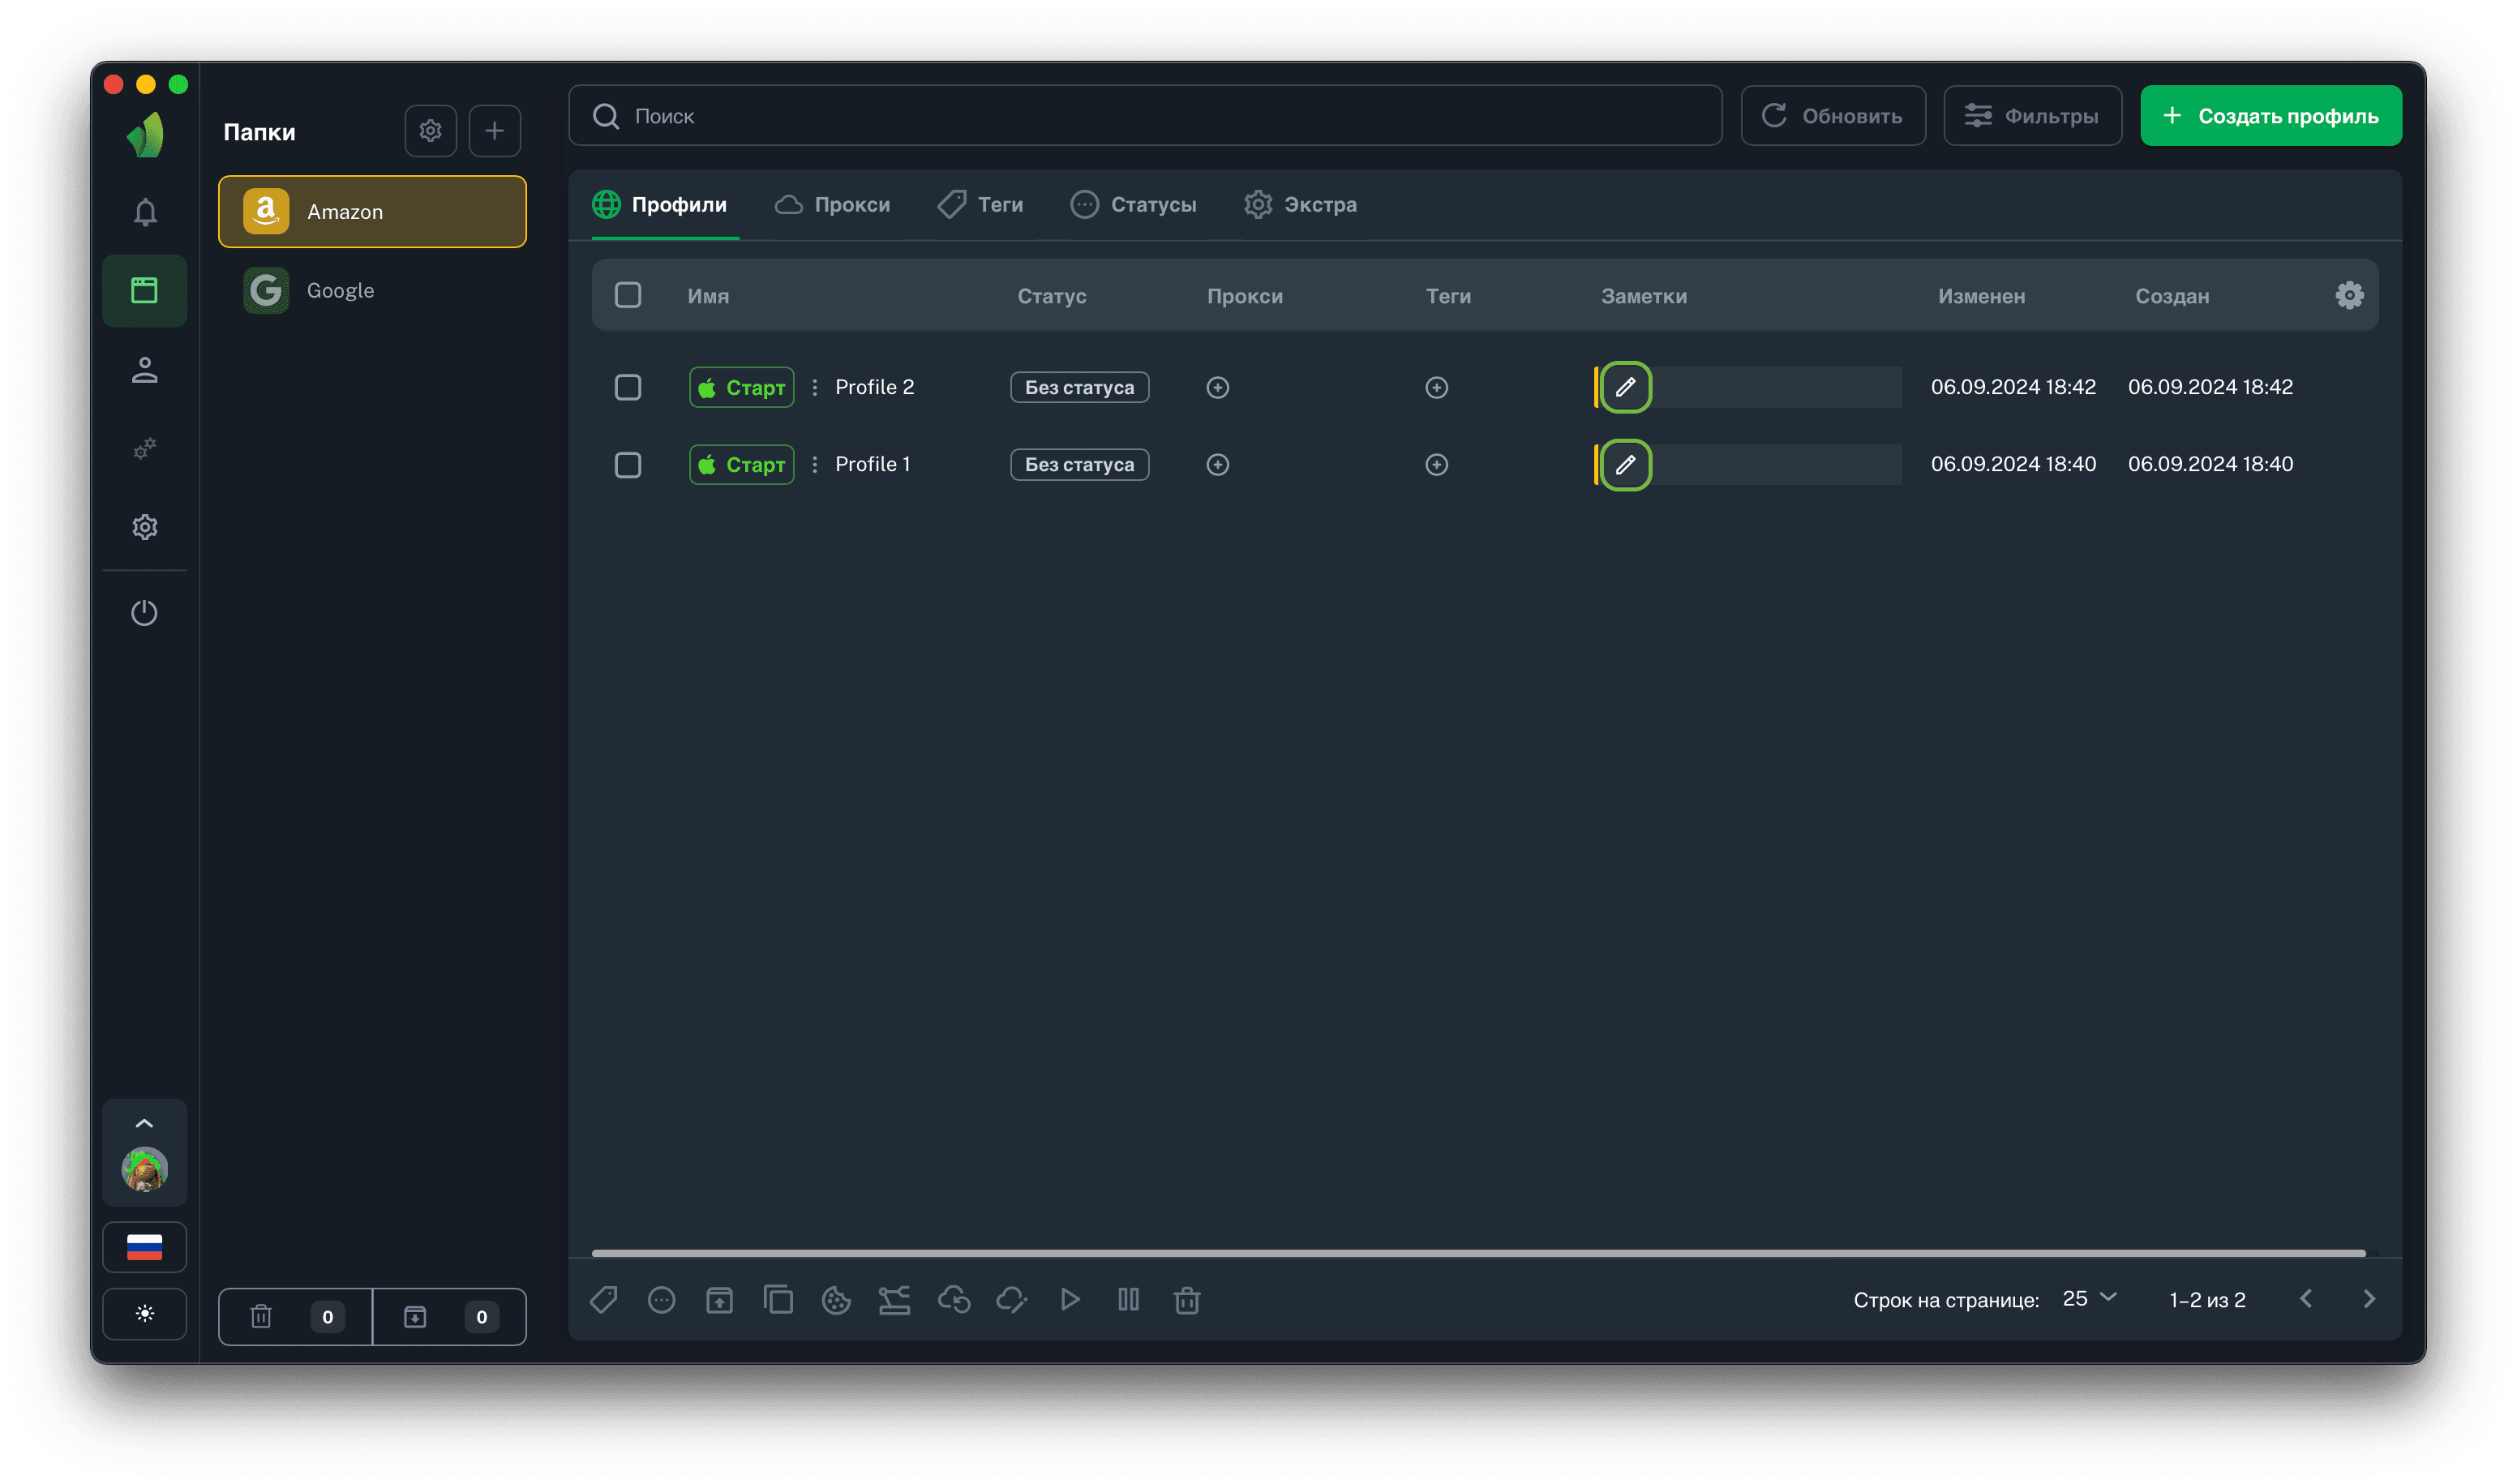
Task: Open the rows per page dropdown
Action: coord(2089,1298)
